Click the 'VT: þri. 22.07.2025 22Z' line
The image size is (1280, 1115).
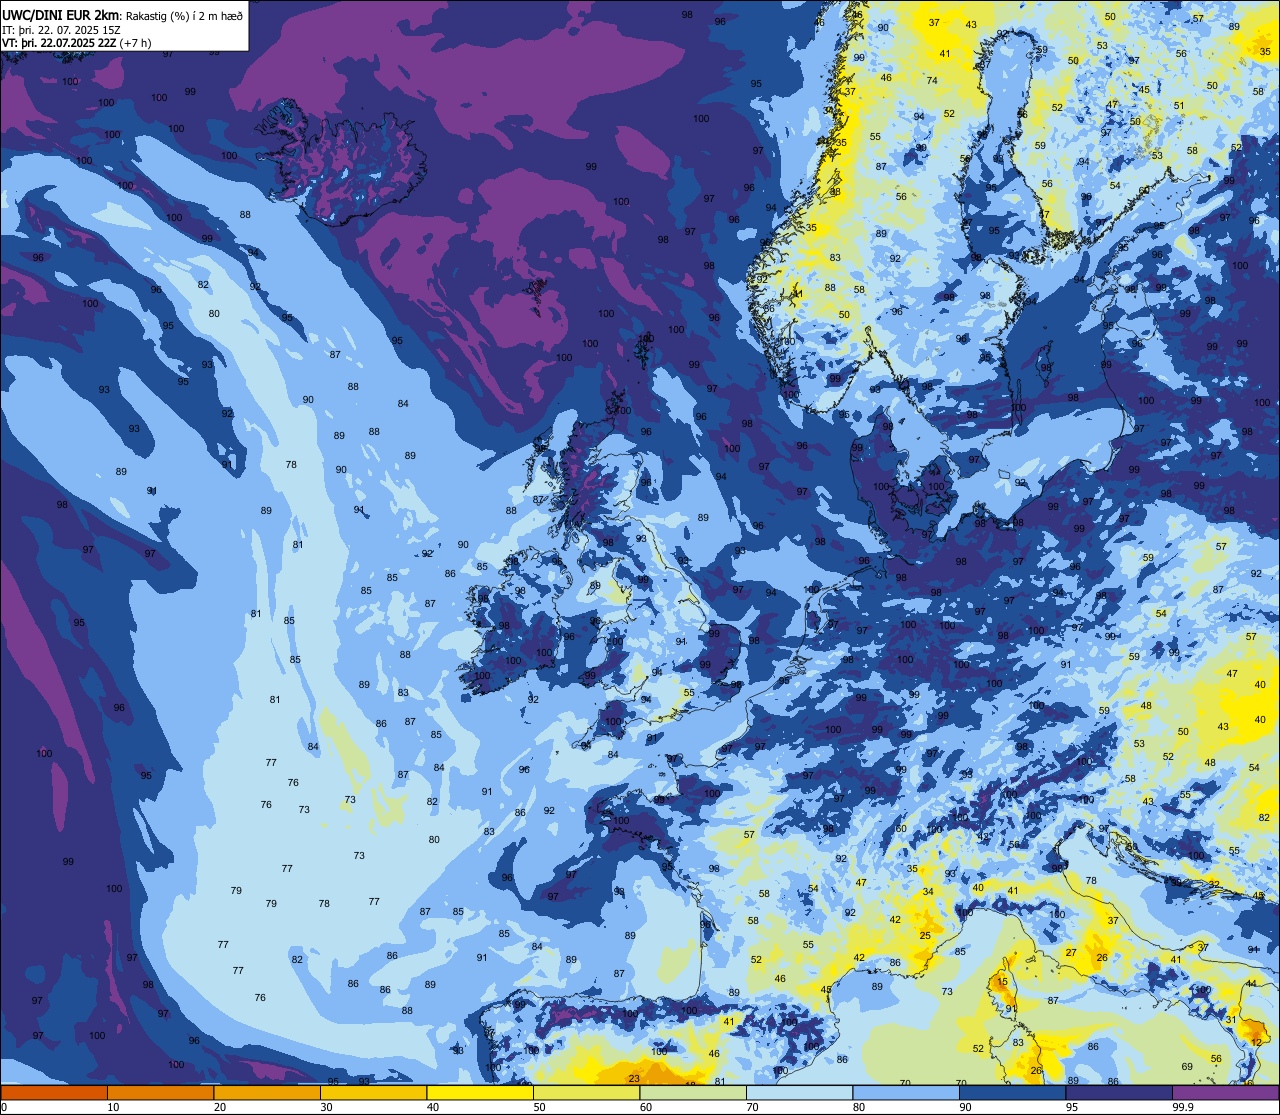coord(59,43)
